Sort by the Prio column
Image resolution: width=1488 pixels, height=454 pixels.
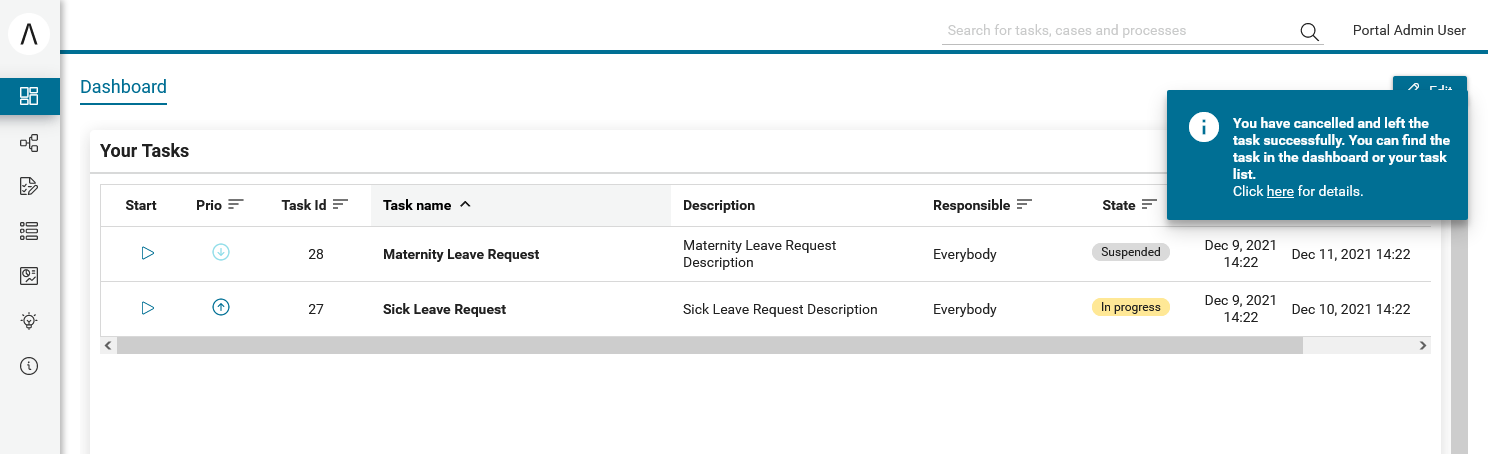pyautogui.click(x=236, y=204)
